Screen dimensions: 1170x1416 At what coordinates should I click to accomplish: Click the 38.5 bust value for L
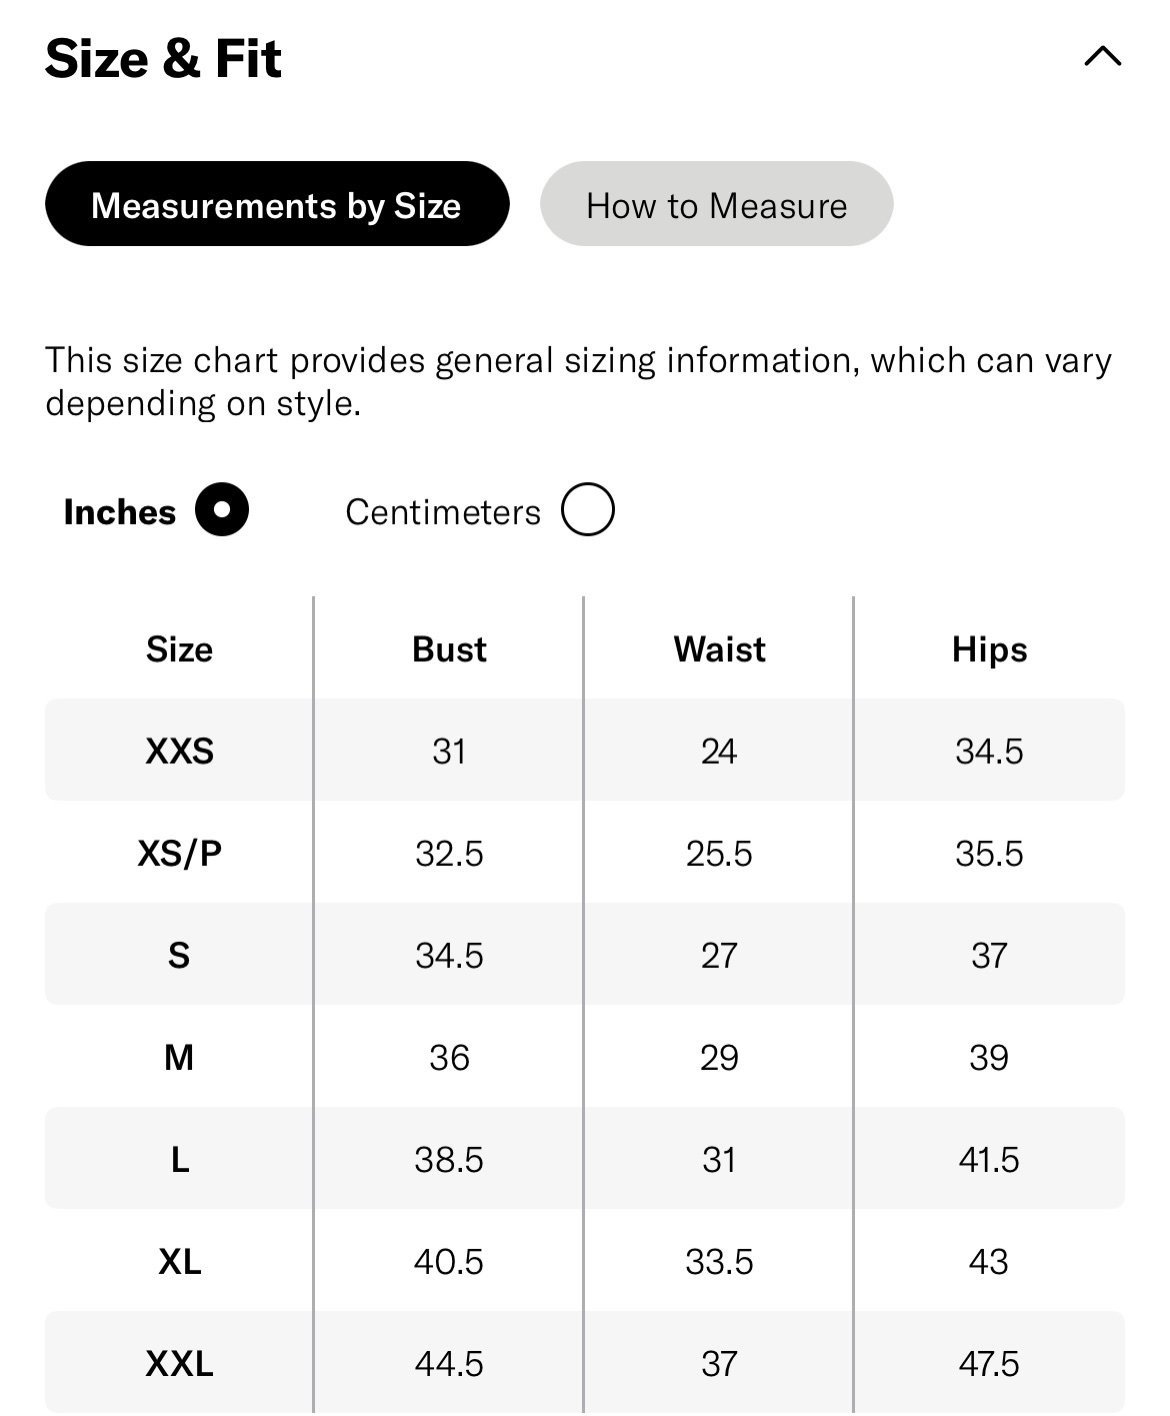pos(449,1159)
